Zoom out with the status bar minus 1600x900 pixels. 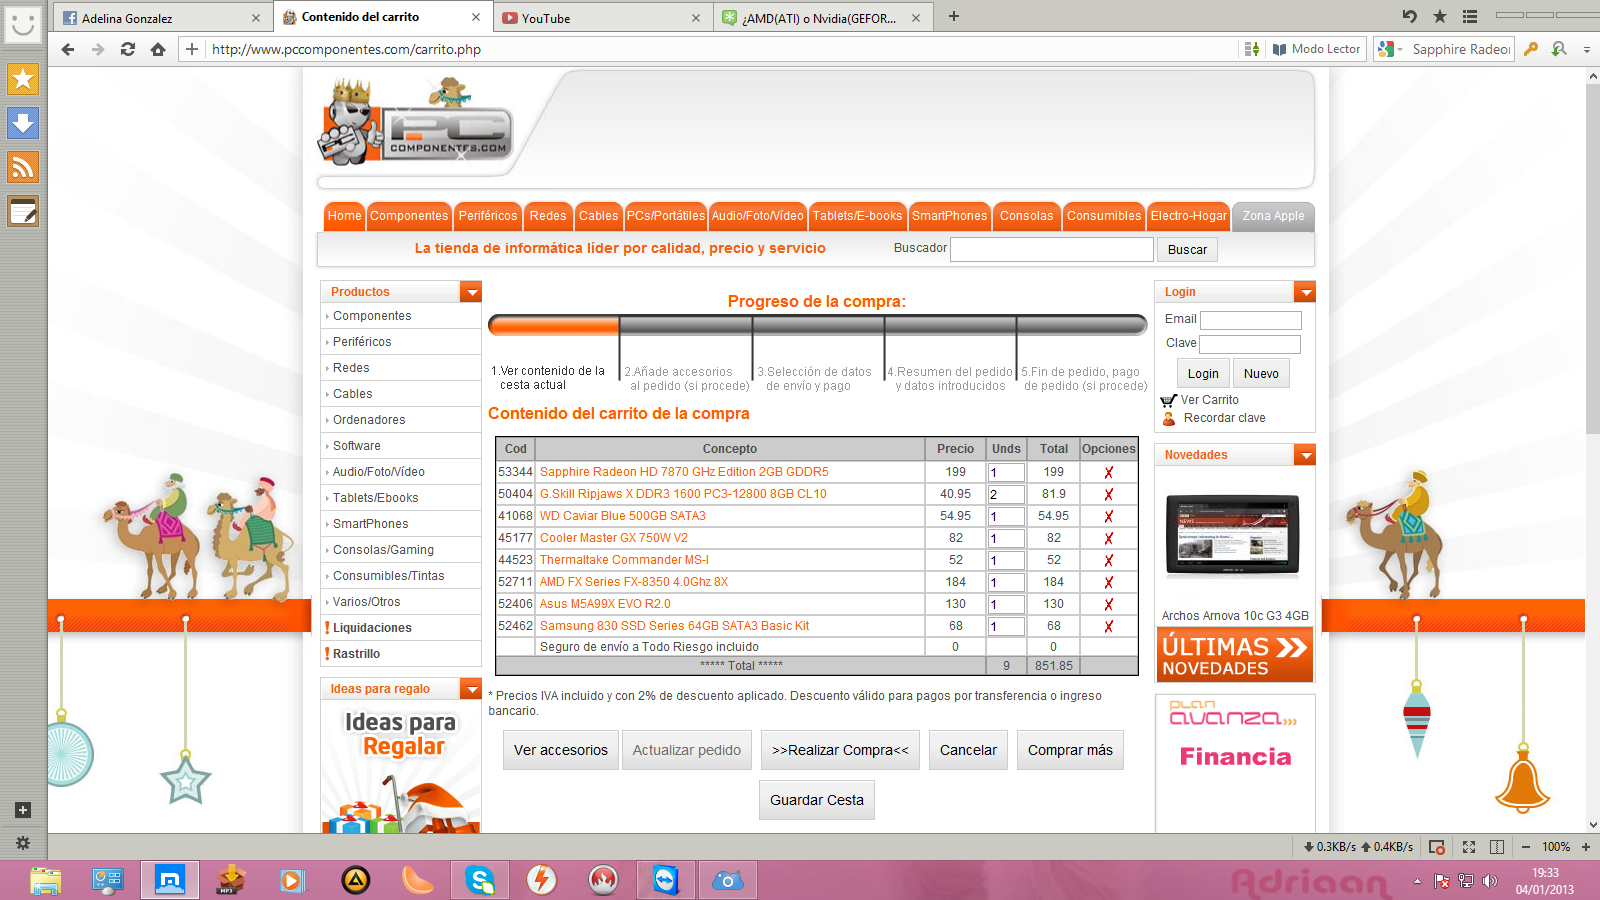click(1526, 847)
